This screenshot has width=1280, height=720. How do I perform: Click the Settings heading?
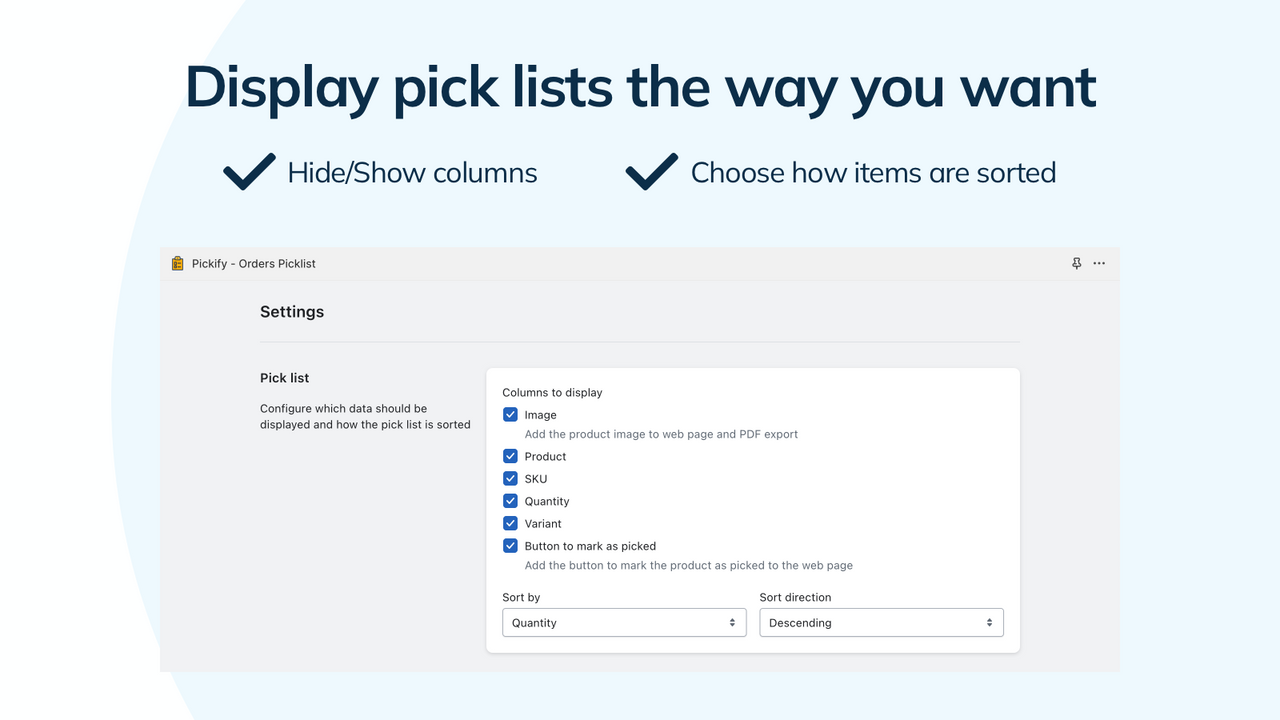(x=292, y=311)
